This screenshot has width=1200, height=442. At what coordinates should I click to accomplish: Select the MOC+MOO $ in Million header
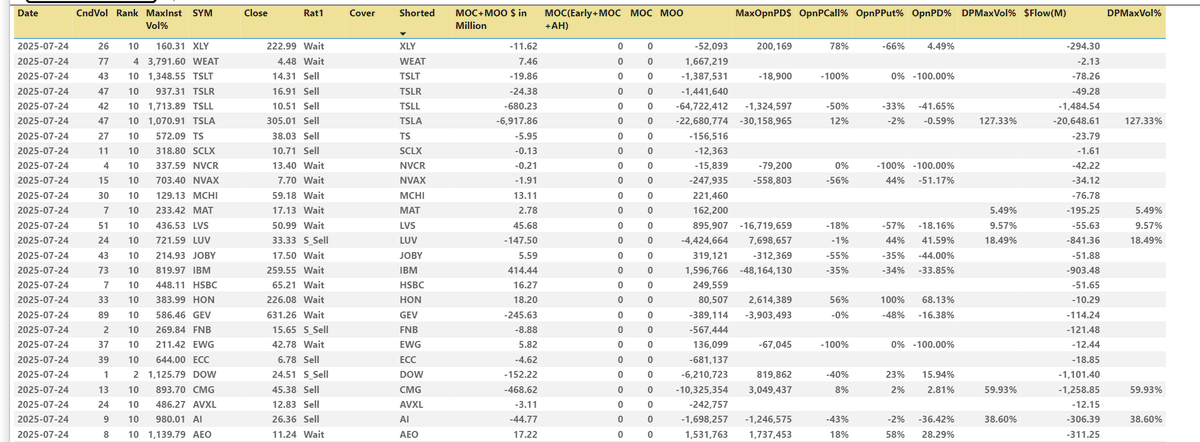(x=490, y=18)
